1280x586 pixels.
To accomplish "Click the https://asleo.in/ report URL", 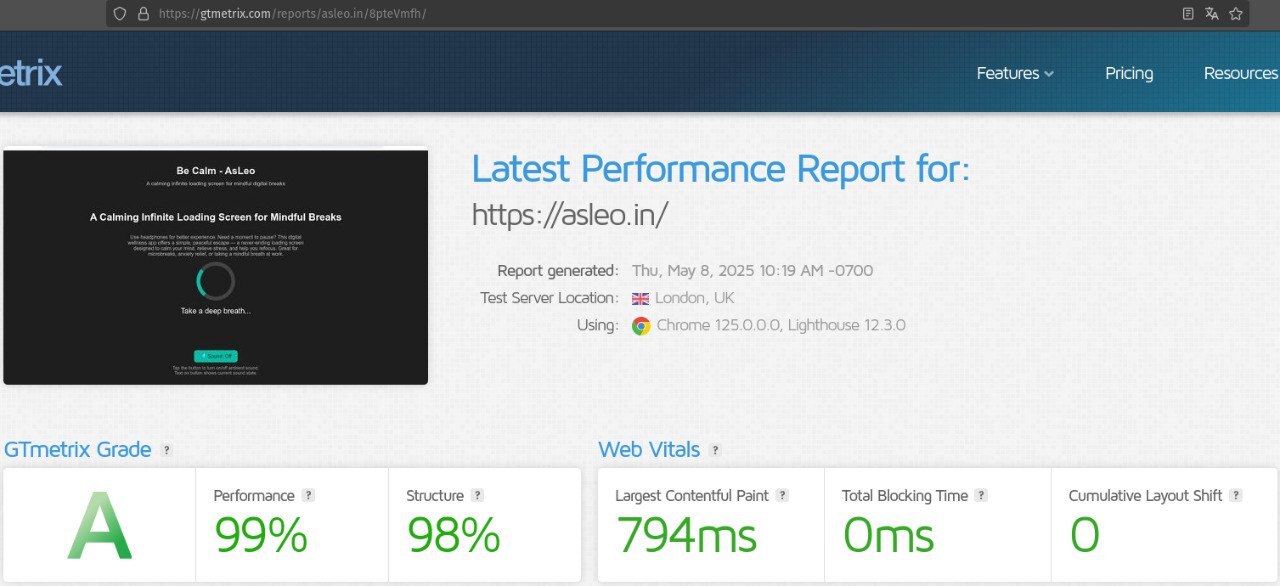I will click(x=569, y=214).
